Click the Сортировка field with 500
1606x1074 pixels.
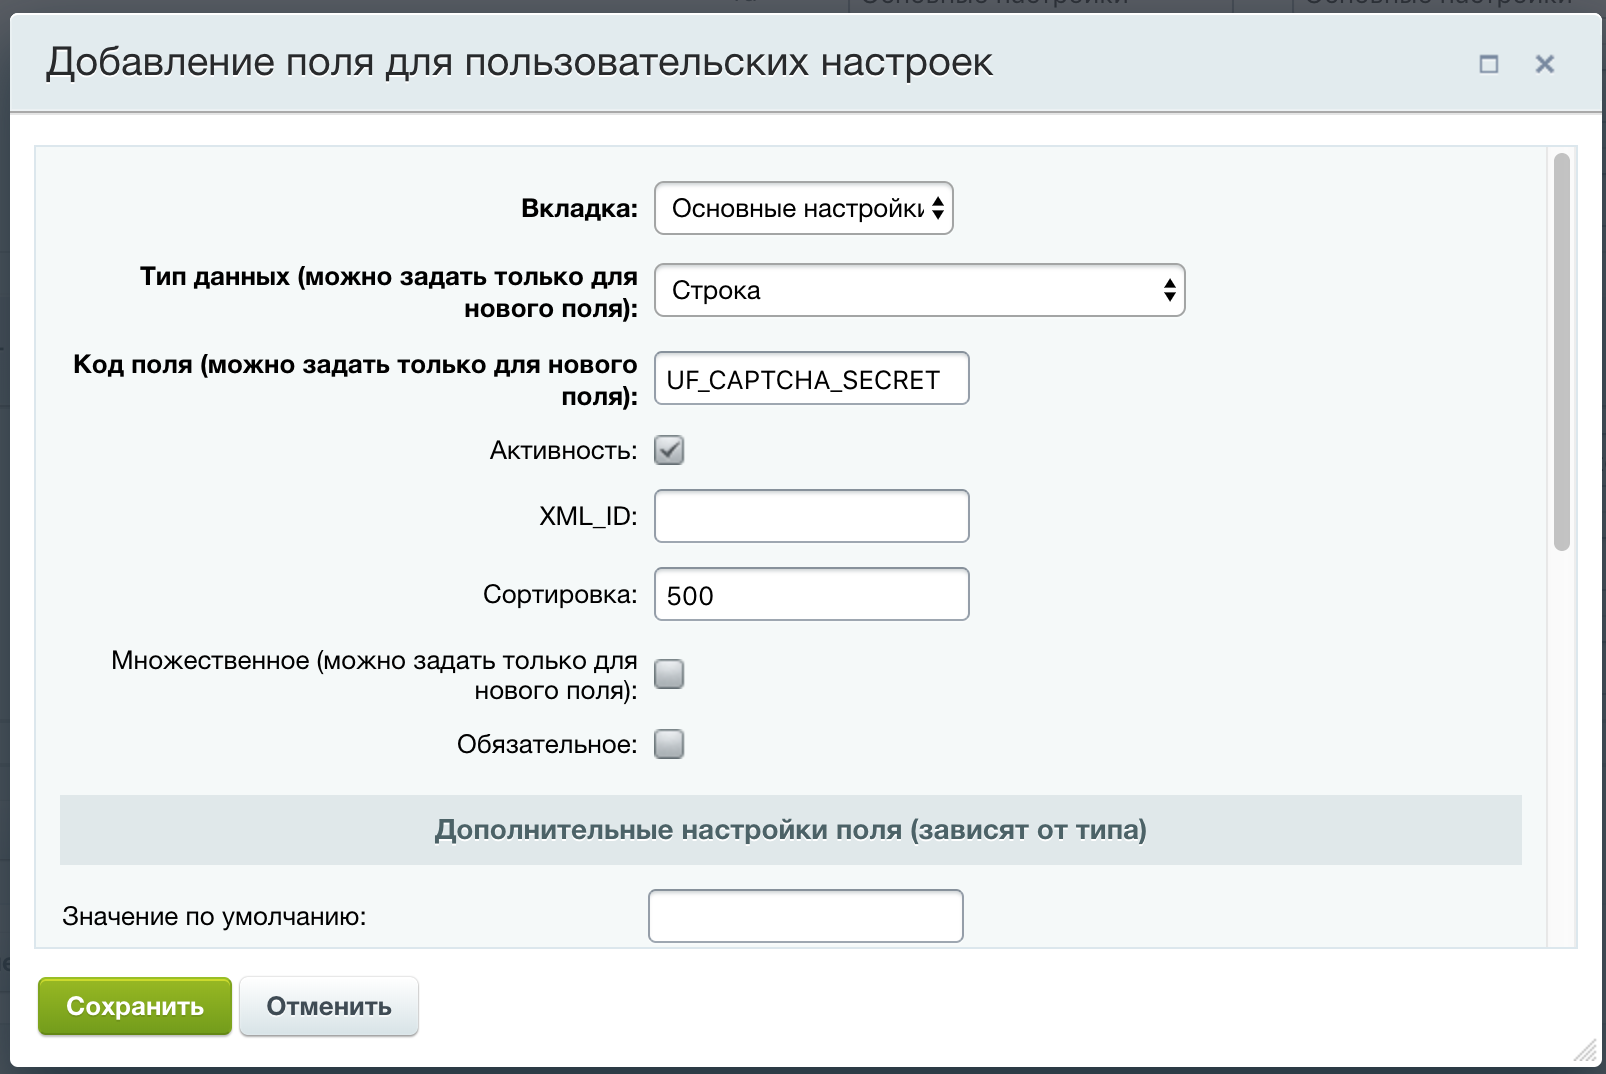[x=811, y=594]
